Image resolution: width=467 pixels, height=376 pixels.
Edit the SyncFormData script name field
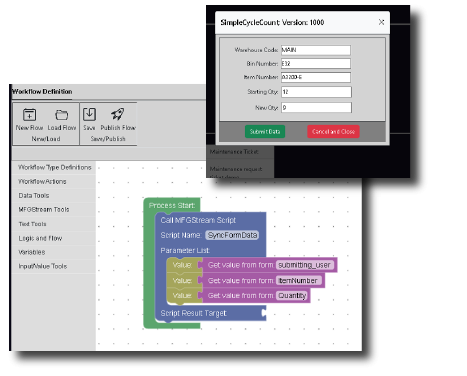pyautogui.click(x=232, y=235)
